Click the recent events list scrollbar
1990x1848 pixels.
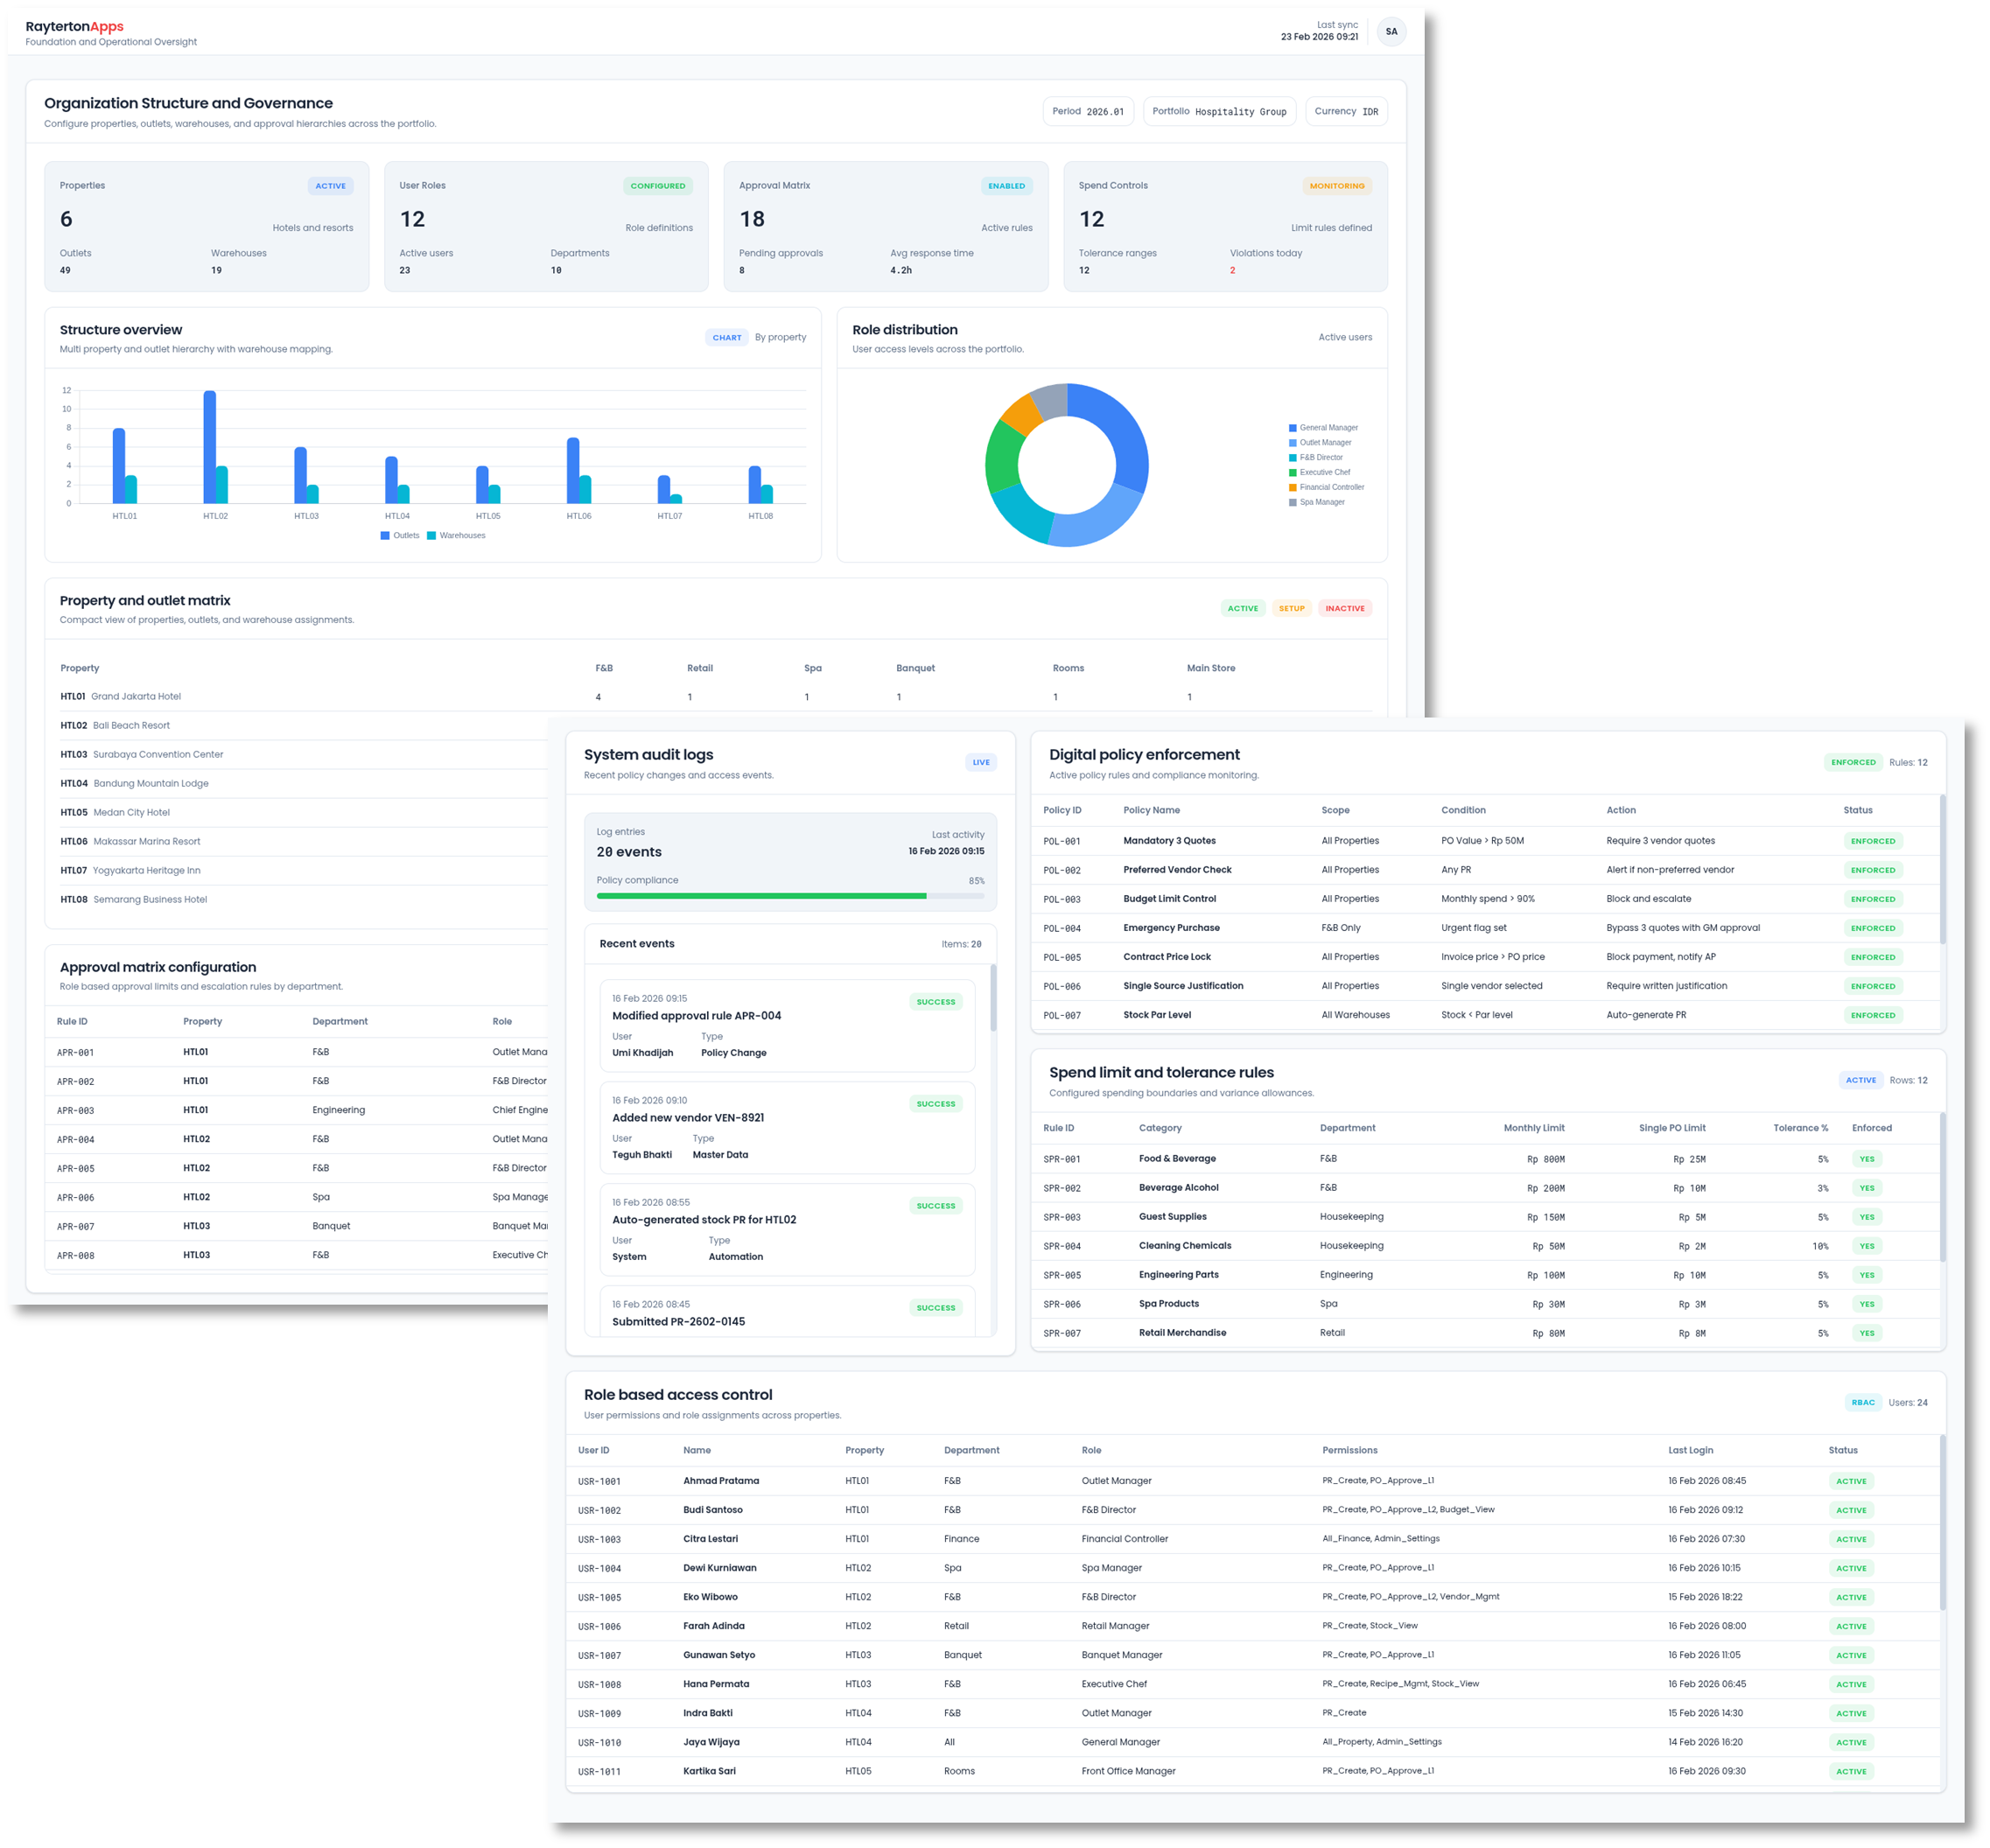pyautogui.click(x=993, y=998)
